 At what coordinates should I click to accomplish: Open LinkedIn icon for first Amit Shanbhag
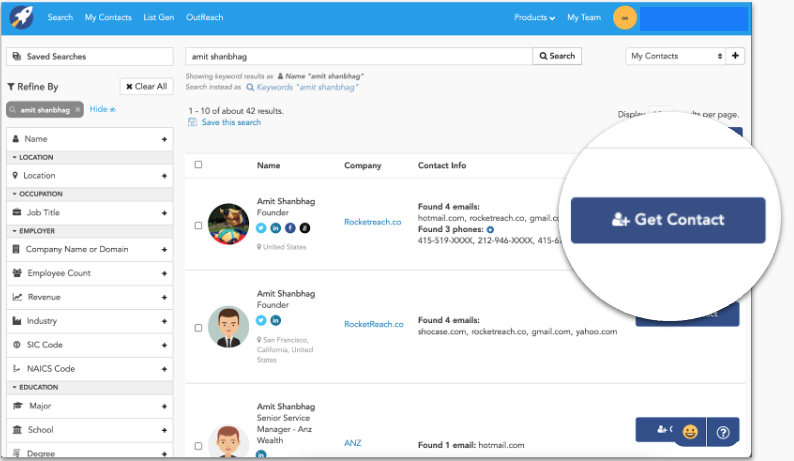275,228
